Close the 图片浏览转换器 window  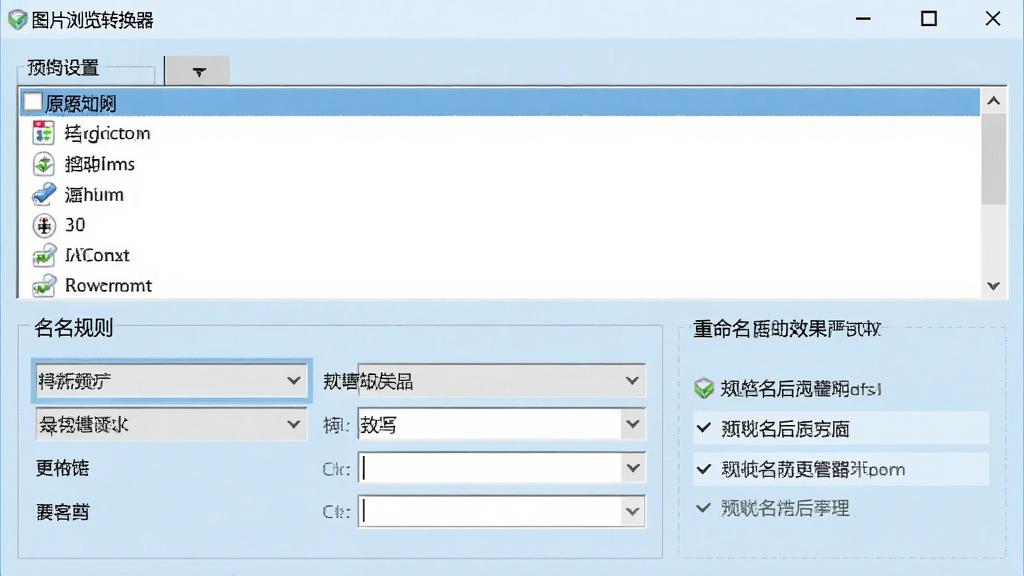993,19
